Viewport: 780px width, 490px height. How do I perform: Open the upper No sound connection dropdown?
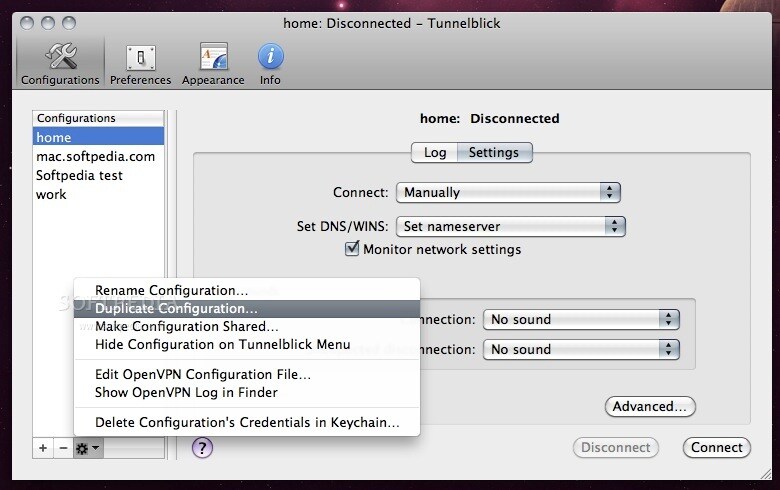click(x=581, y=319)
